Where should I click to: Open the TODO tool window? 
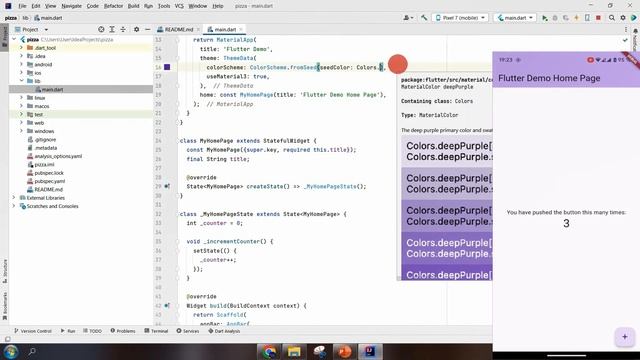pos(92,331)
